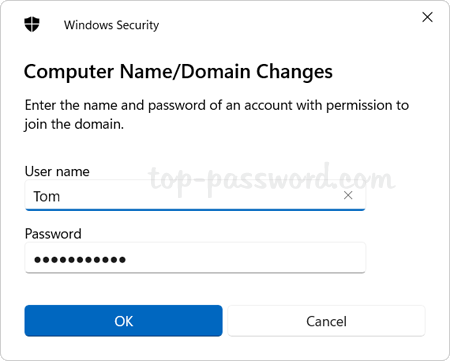Viewport: 450px width, 361px height.
Task: Click the Computer Name/Domain Changes heading
Action: click(178, 72)
